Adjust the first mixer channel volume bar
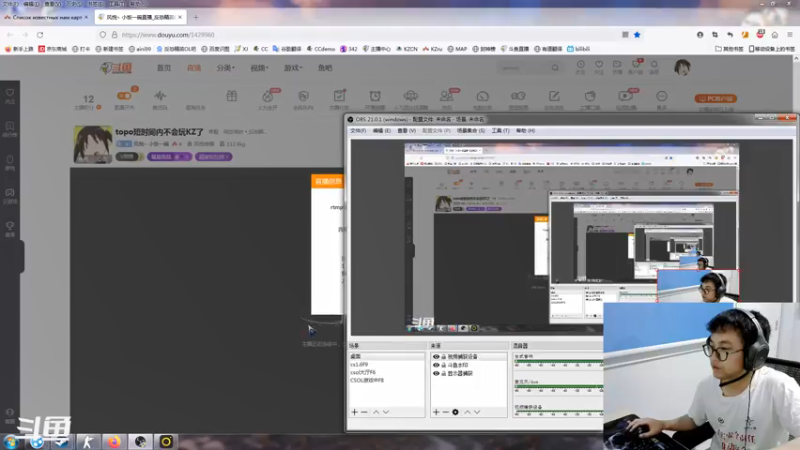 click(558, 363)
